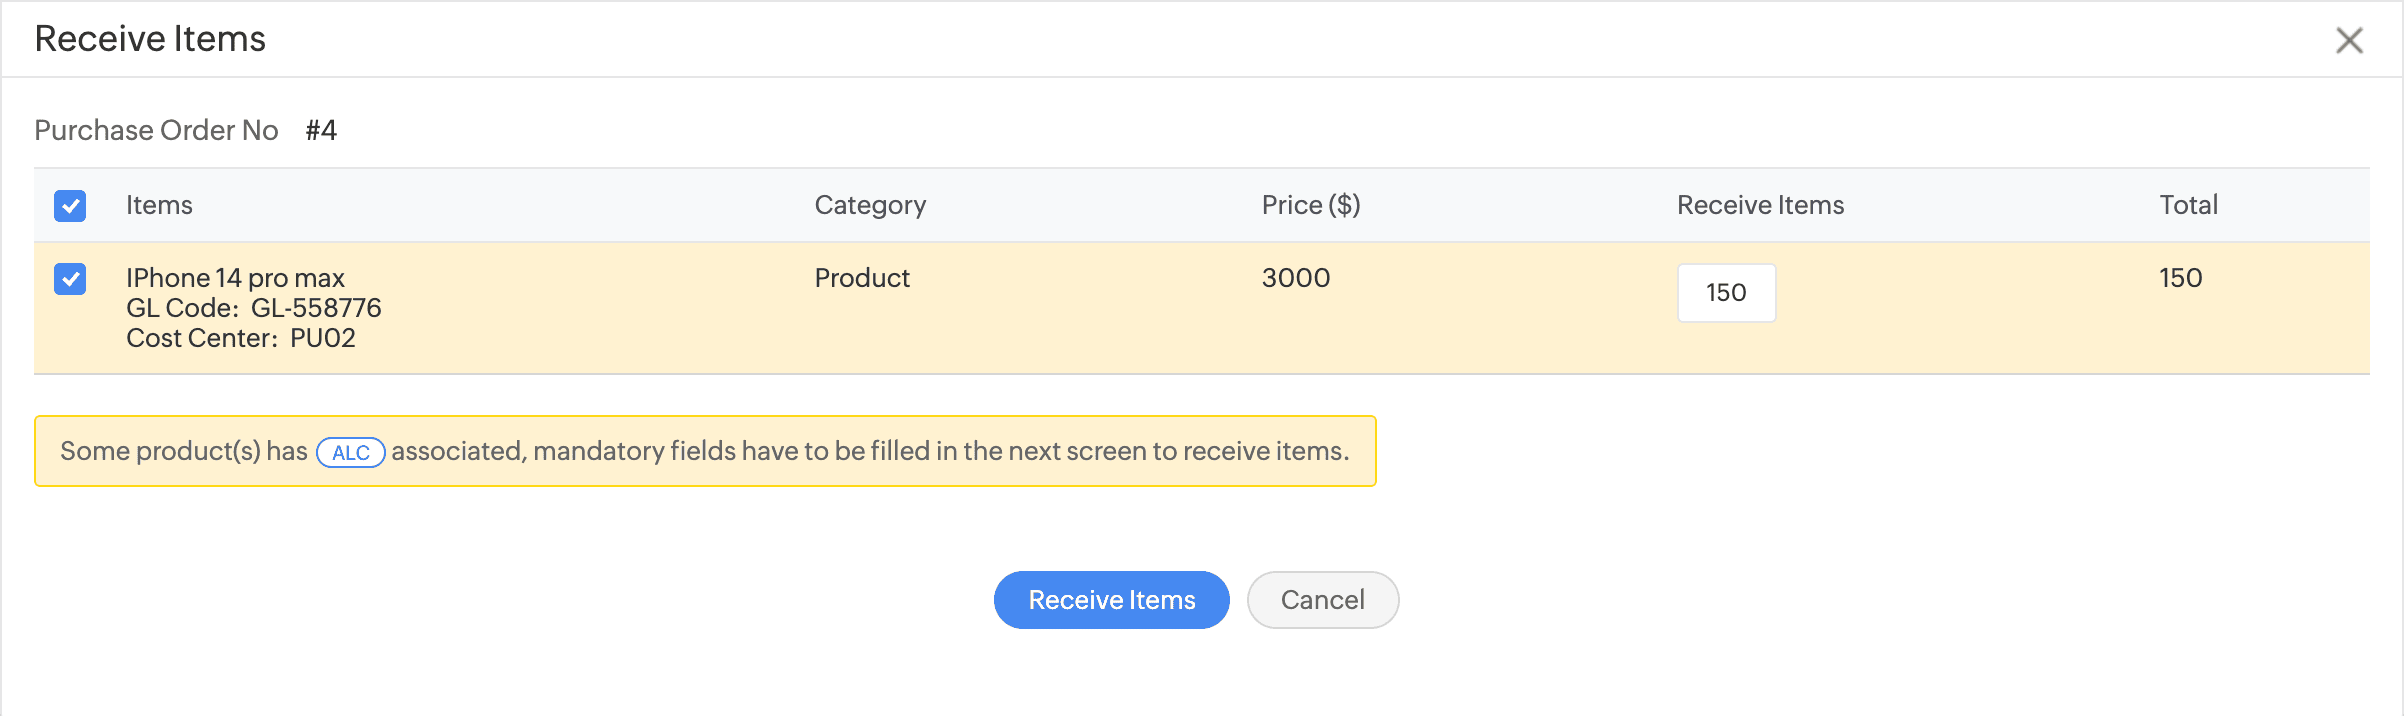Image resolution: width=2404 pixels, height=716 pixels.
Task: Uncheck the IPhone 14 pro max row
Action: coord(70,279)
